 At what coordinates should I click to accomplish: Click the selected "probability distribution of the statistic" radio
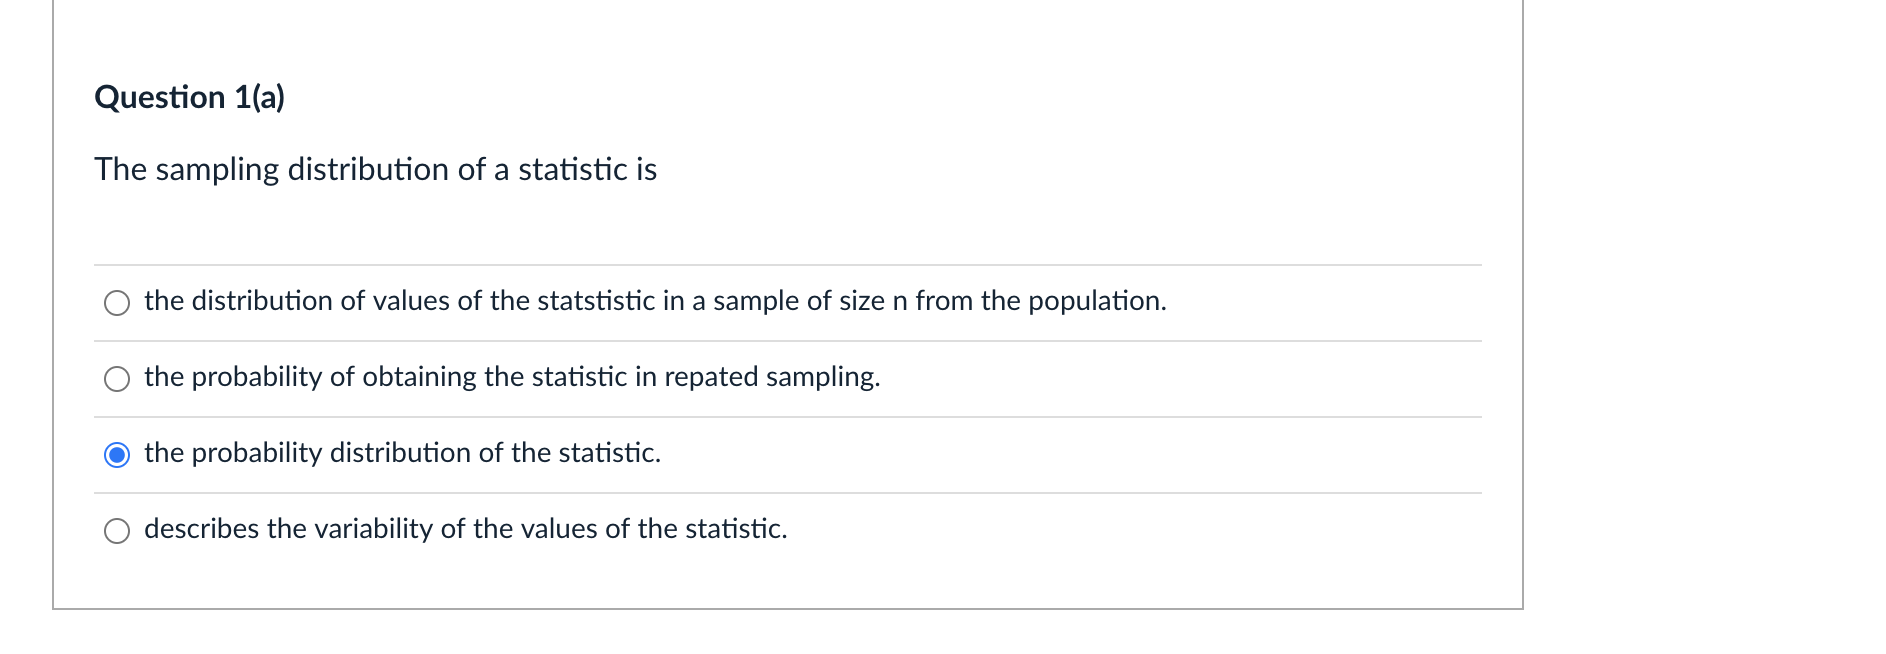(117, 455)
